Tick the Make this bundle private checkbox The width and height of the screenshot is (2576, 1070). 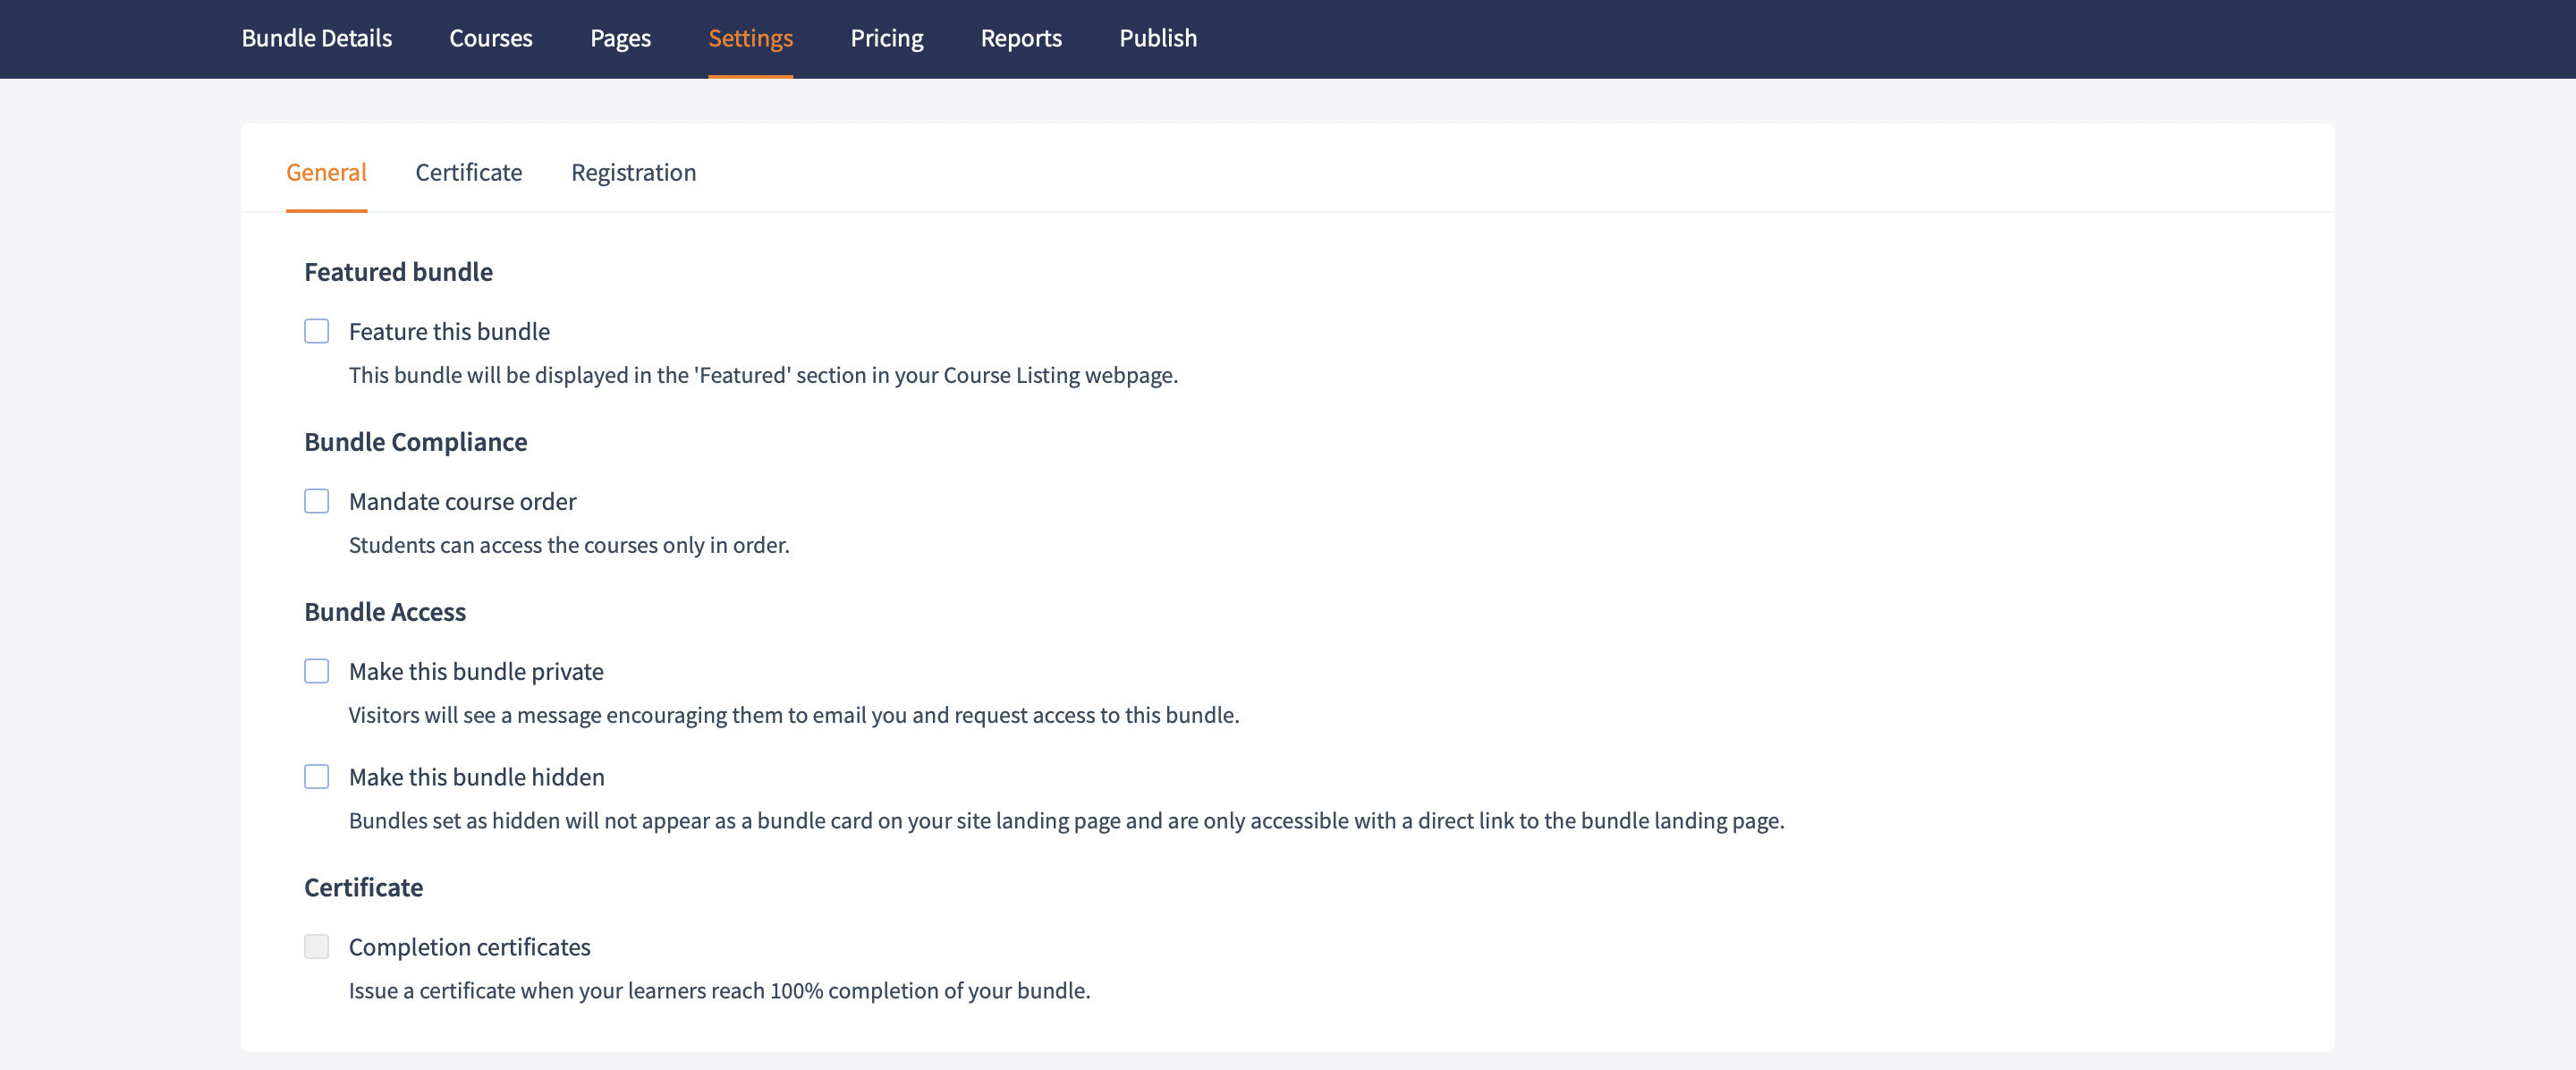(316, 671)
